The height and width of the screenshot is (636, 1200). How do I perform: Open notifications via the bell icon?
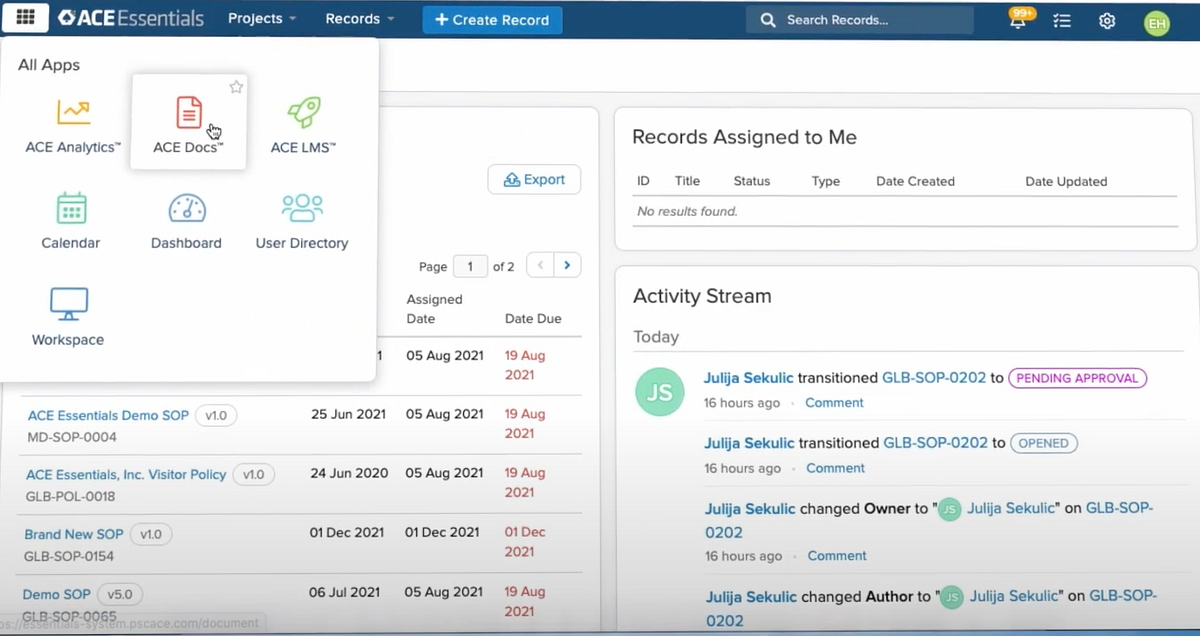[x=1018, y=20]
